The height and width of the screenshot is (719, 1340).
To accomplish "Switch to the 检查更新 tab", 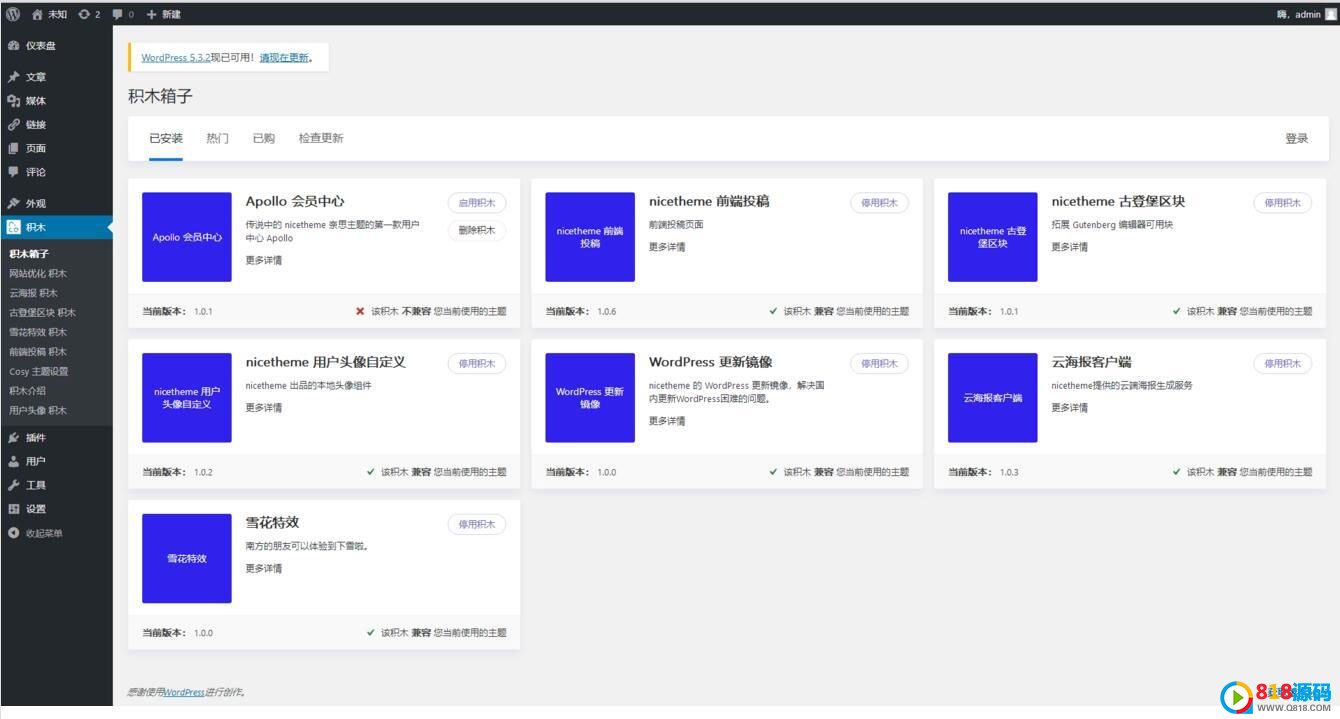I will [x=321, y=138].
